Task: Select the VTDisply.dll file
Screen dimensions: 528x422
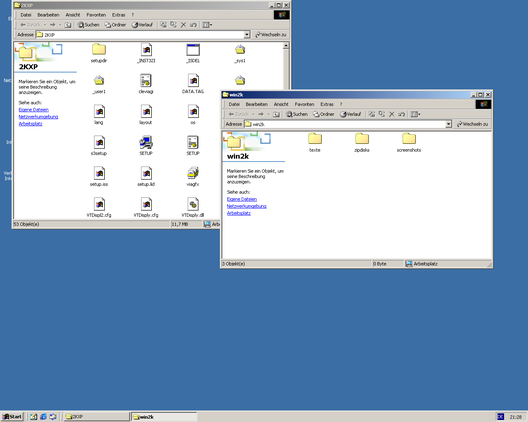Action: tap(193, 204)
